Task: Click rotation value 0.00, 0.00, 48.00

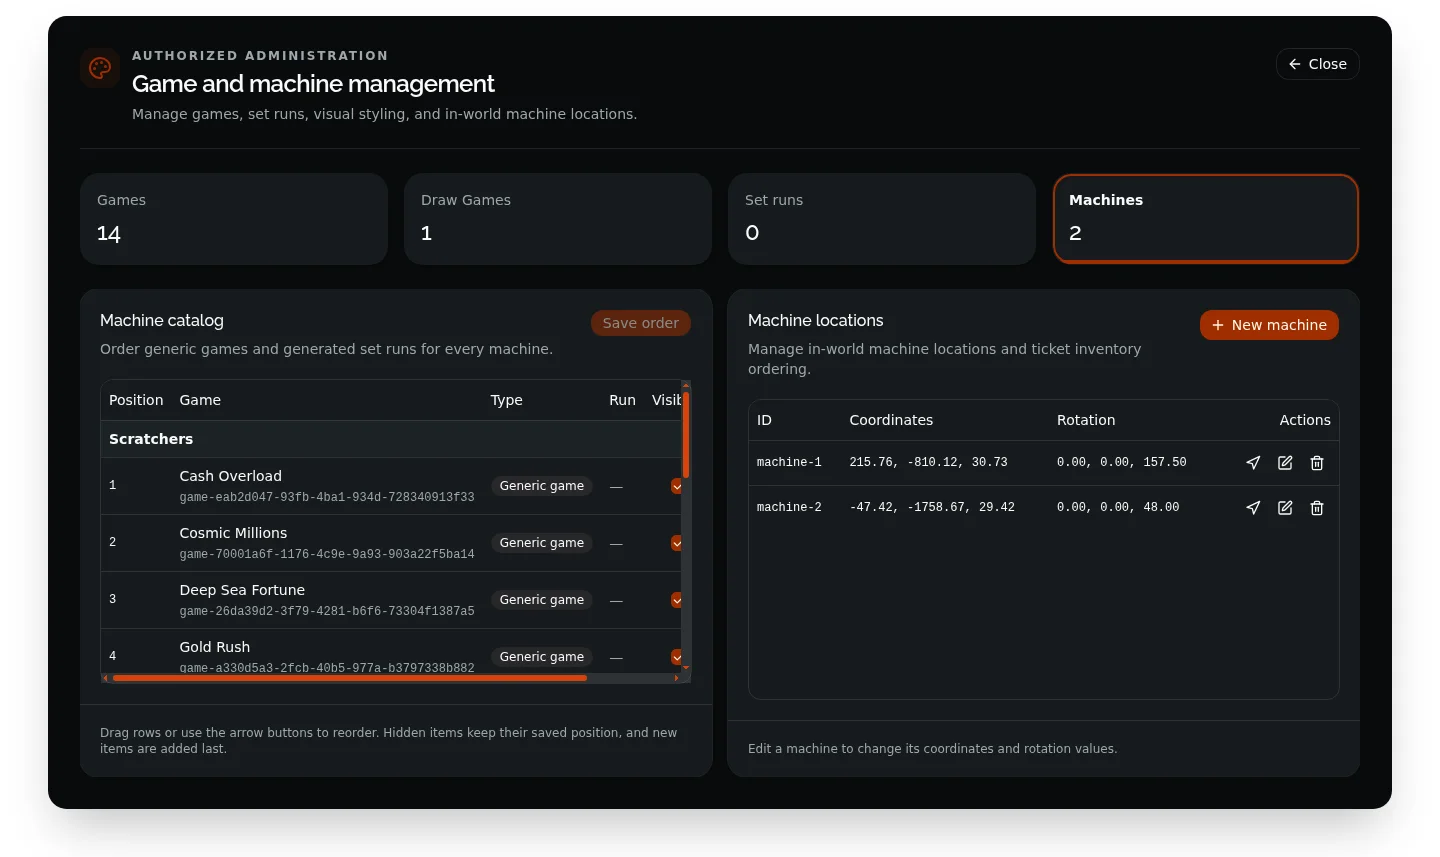Action: (x=1118, y=508)
